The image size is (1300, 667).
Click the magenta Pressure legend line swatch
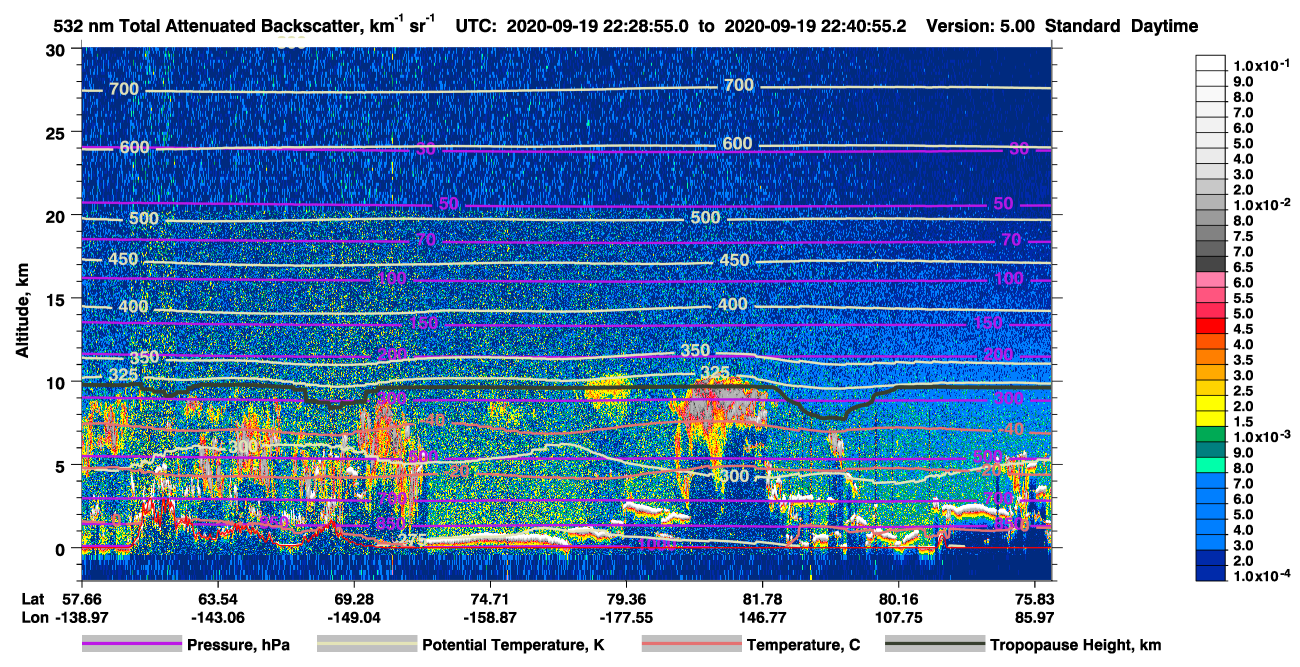click(x=131, y=645)
